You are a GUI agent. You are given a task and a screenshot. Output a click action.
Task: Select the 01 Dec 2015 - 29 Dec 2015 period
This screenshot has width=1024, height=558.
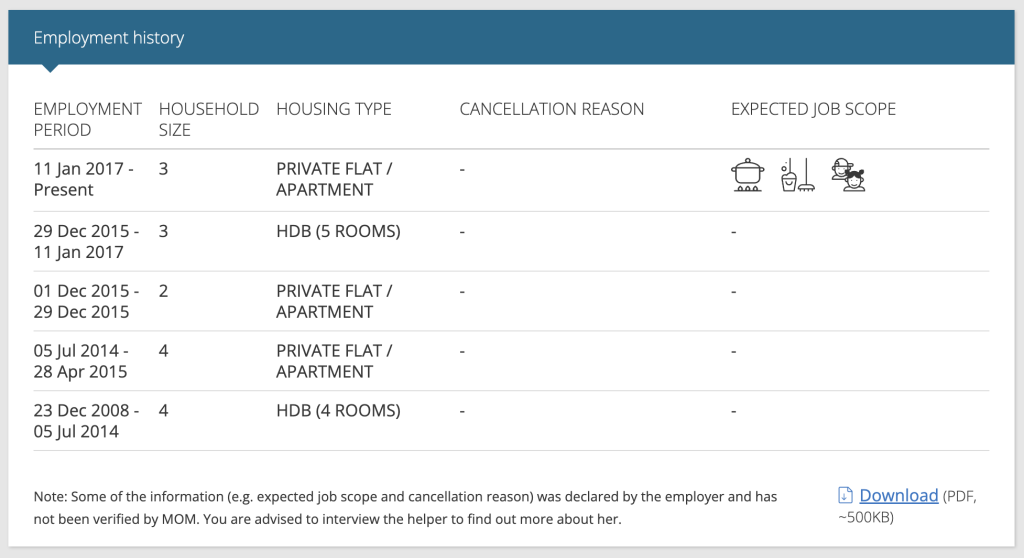tap(86, 301)
